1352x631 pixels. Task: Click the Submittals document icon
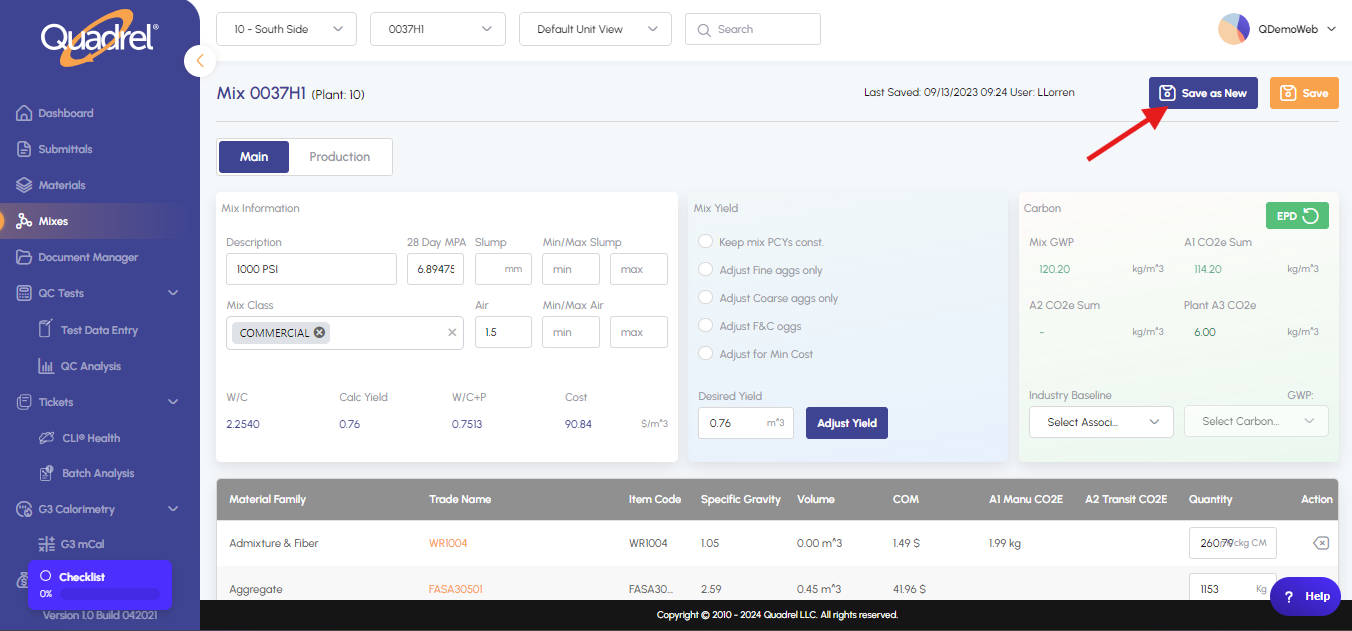(x=25, y=149)
